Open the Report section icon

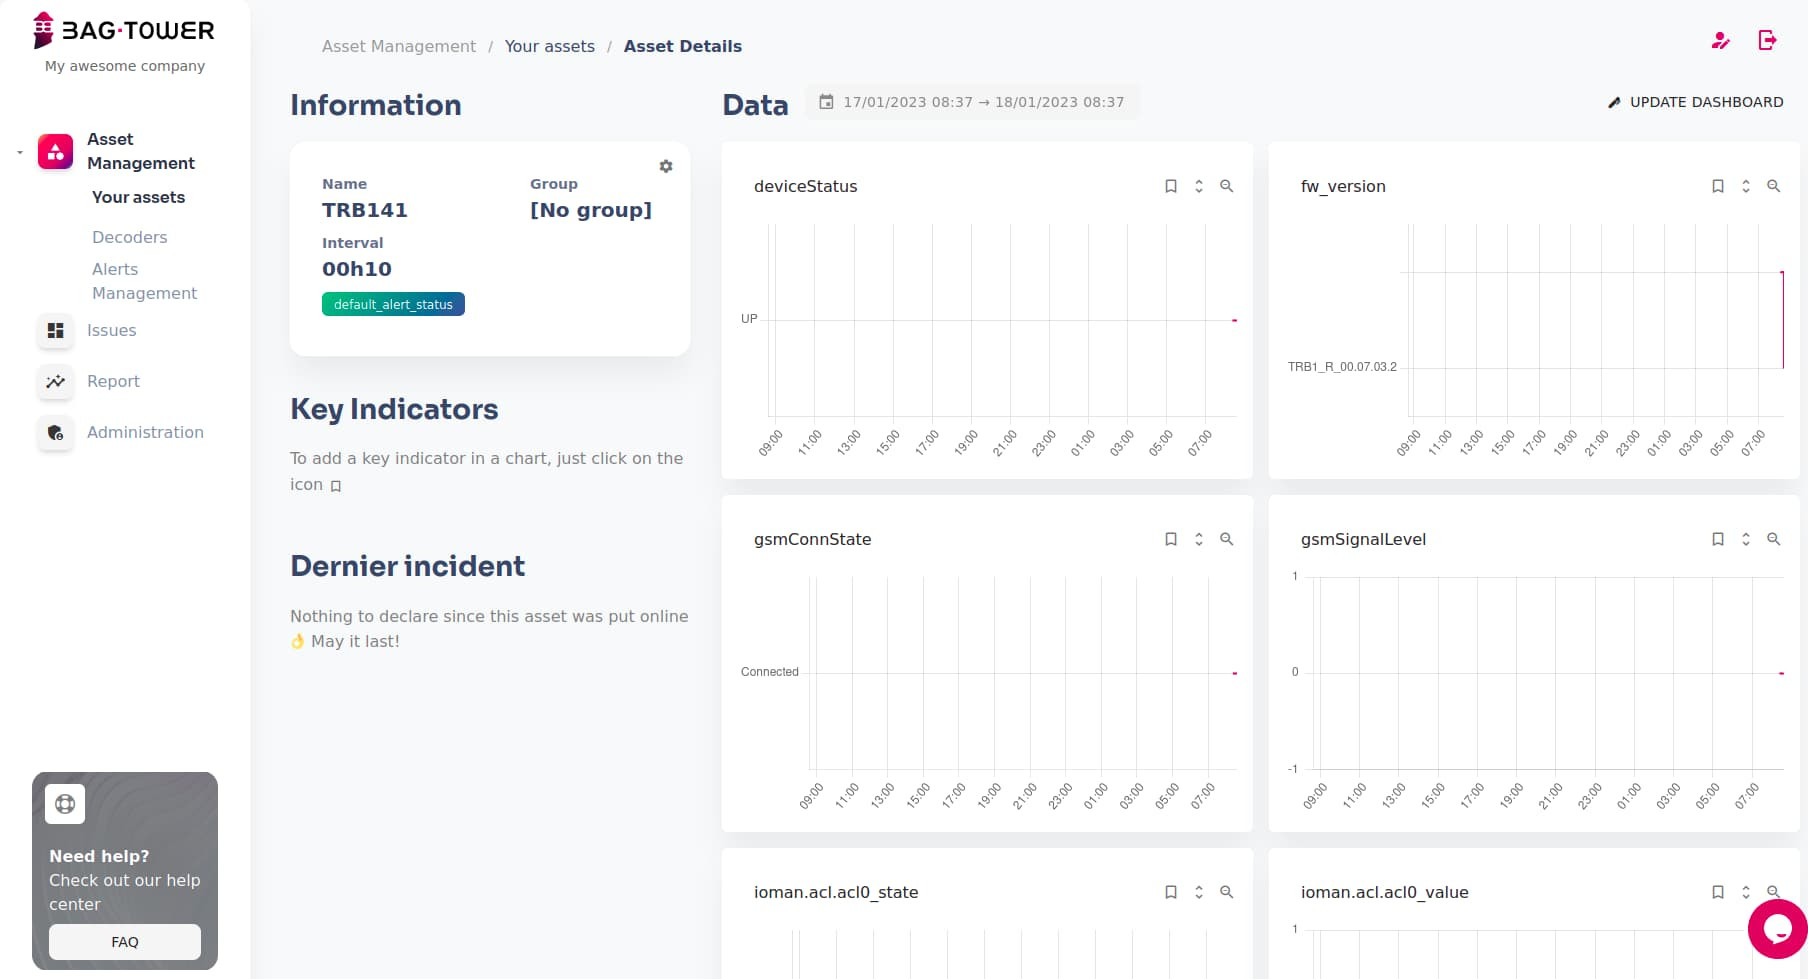point(55,381)
